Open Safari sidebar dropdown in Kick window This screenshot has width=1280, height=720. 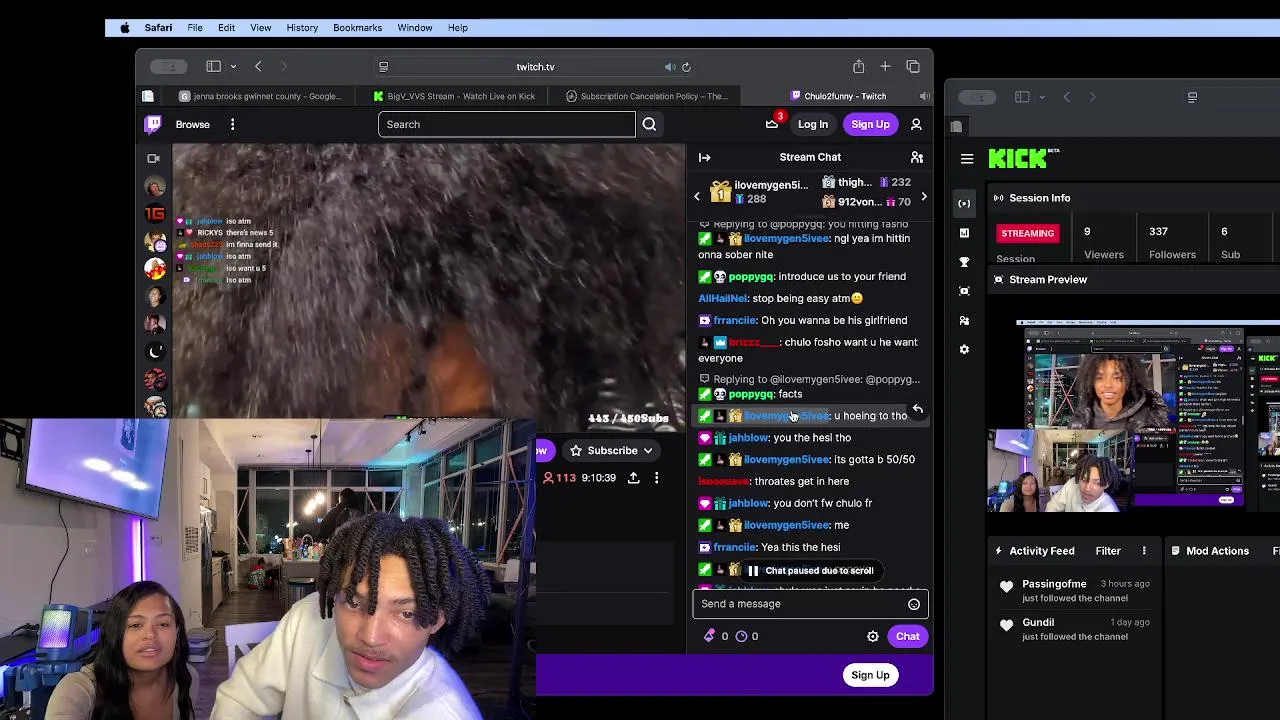pos(1041,97)
